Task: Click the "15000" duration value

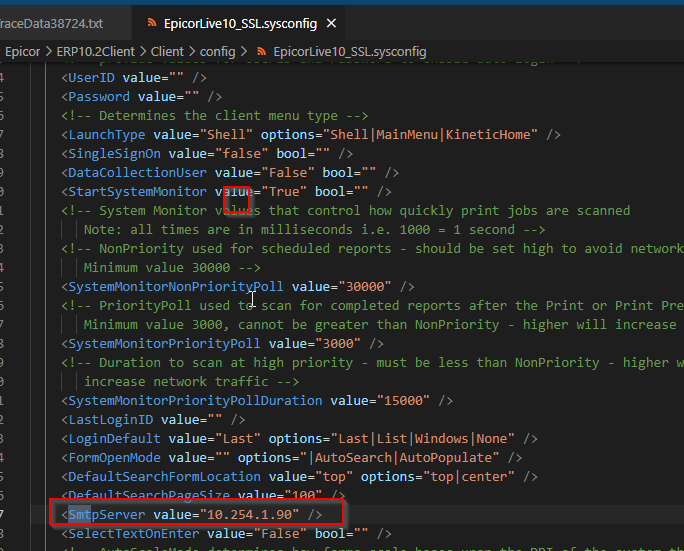Action: [x=403, y=400]
